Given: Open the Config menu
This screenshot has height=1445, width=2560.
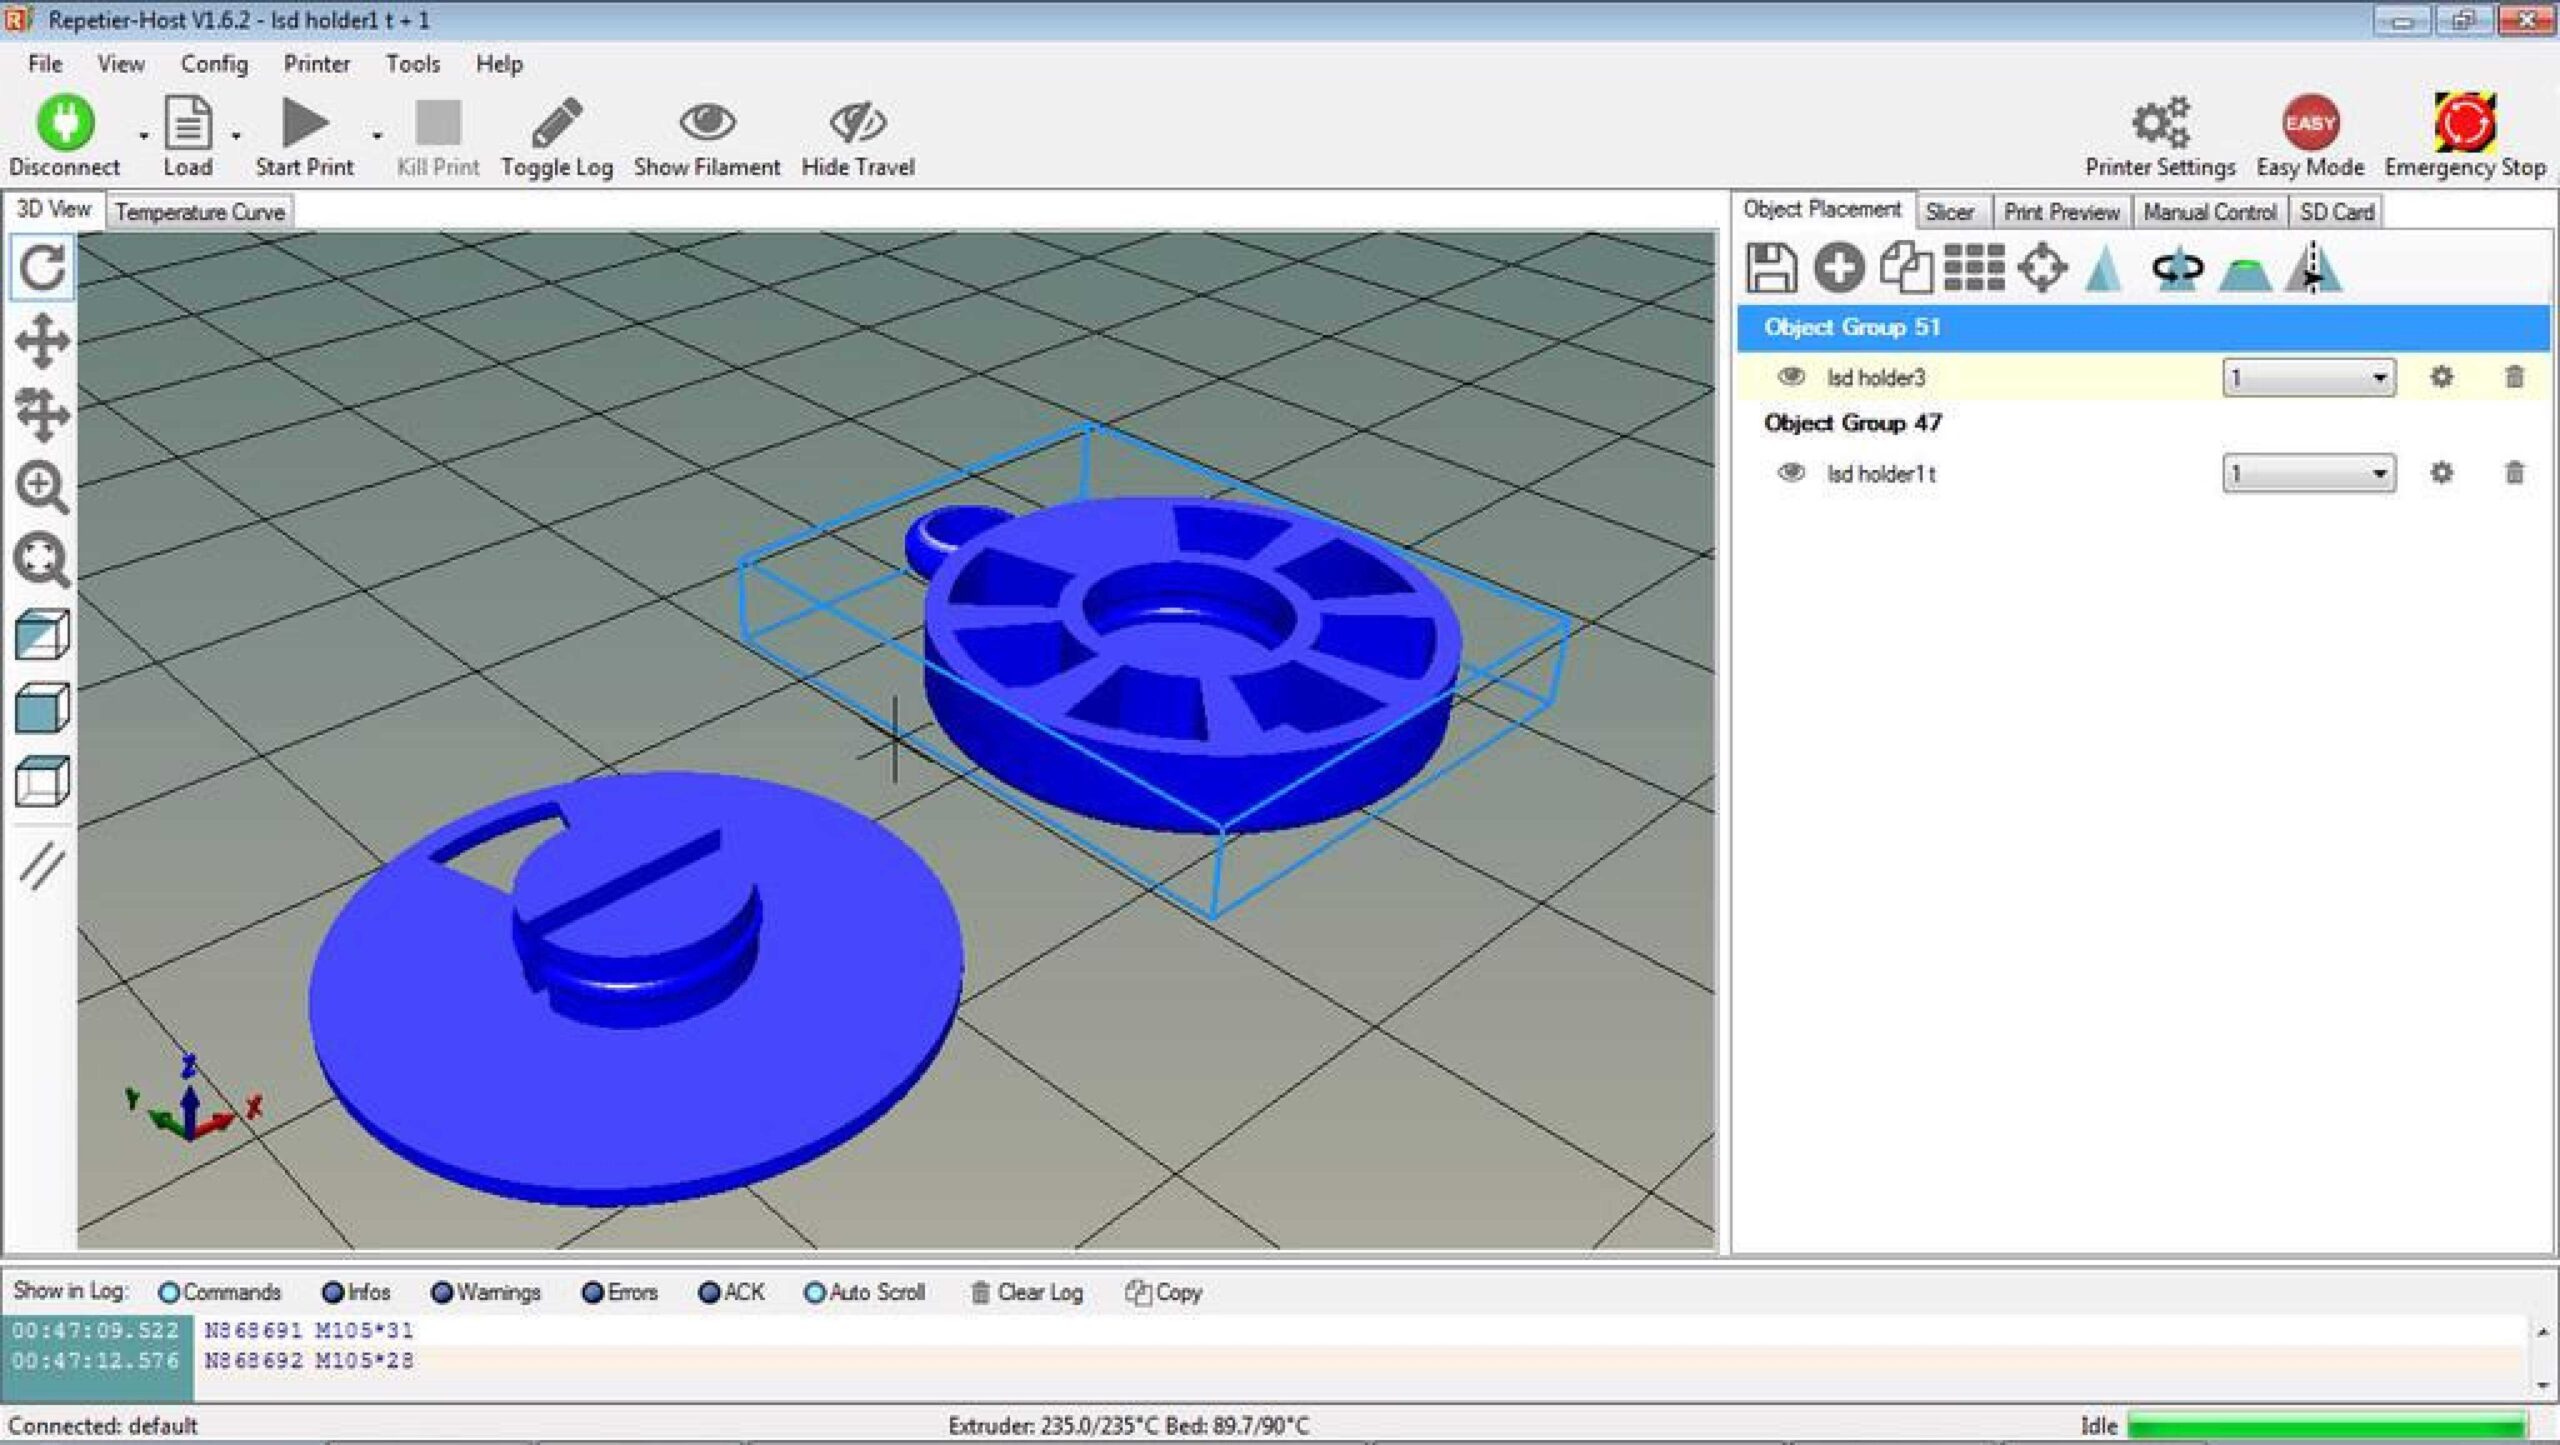Looking at the screenshot, I should [214, 64].
